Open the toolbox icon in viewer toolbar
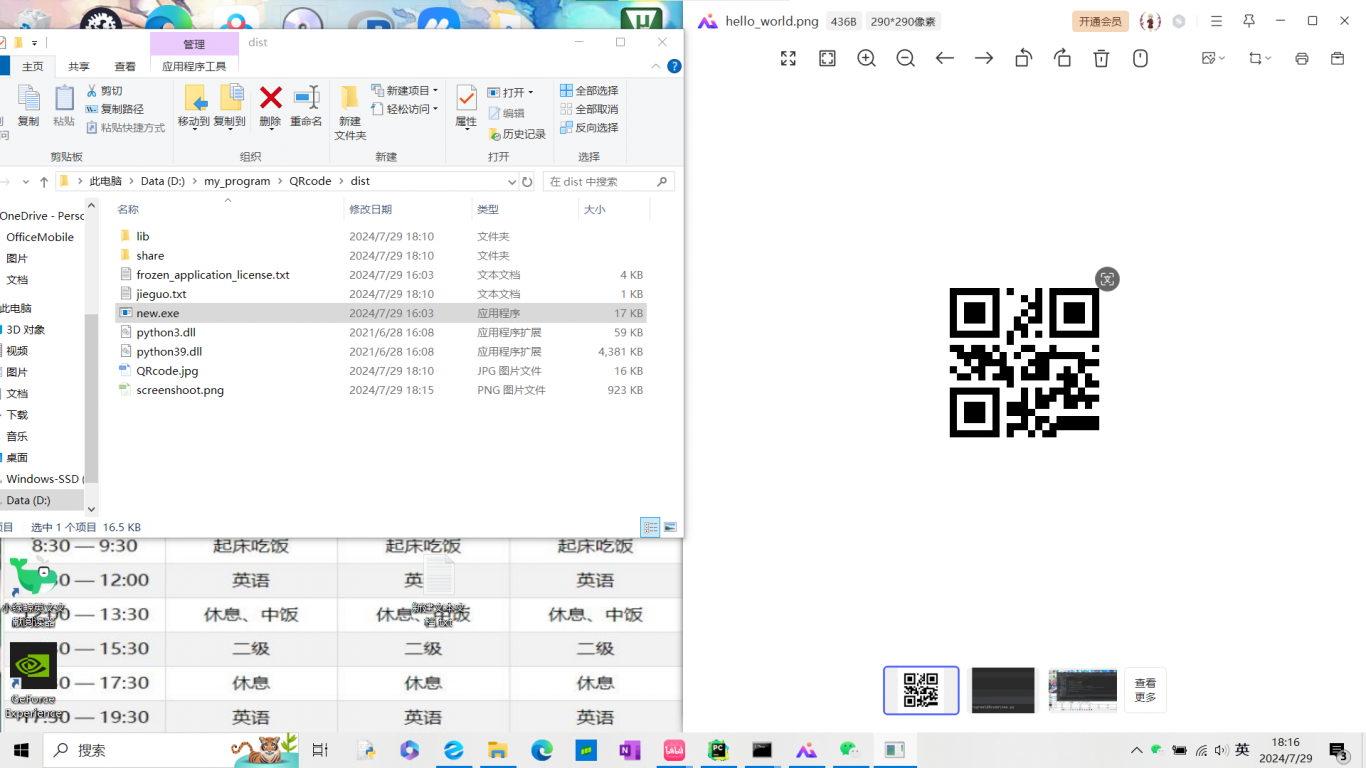Screen dimensions: 1366x768 coord(1338,59)
